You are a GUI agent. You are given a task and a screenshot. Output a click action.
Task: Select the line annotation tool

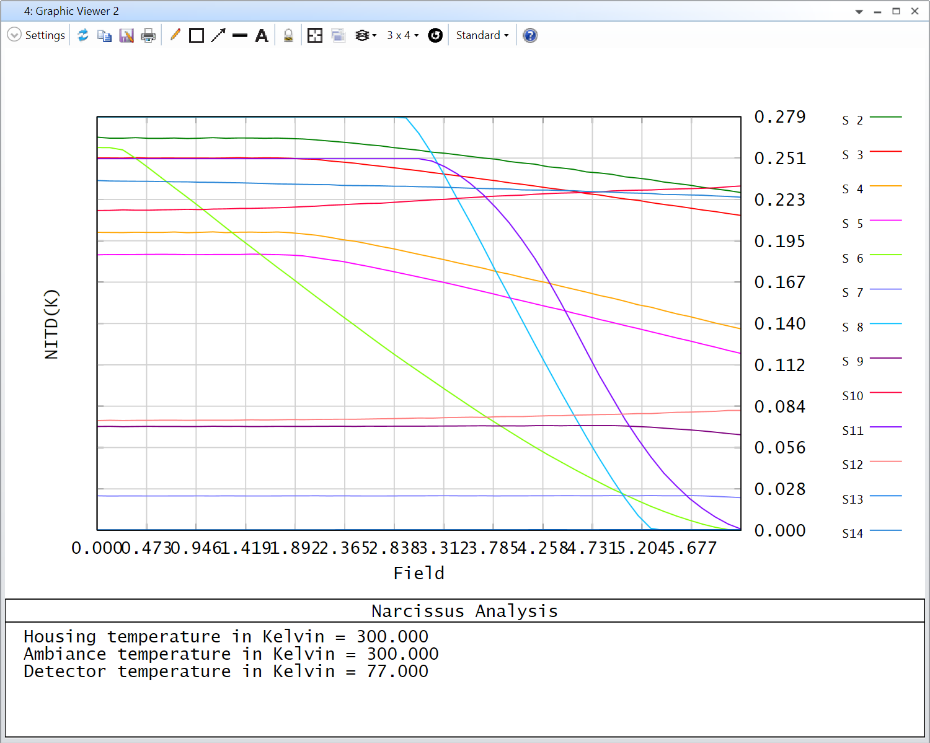(x=239, y=35)
